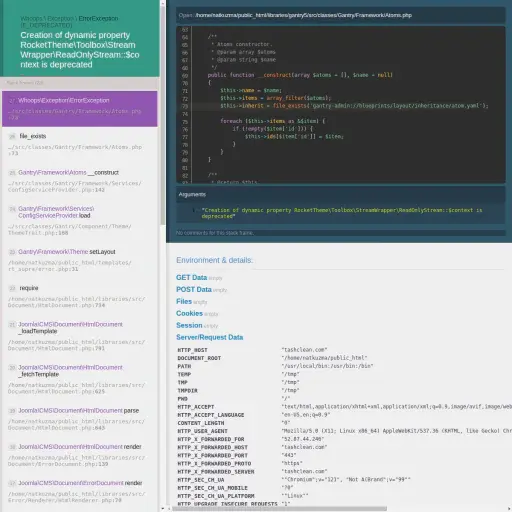Select the HtmlDocument _fetchTemplate frame
The height and width of the screenshot is (512, 512).
(80, 379)
